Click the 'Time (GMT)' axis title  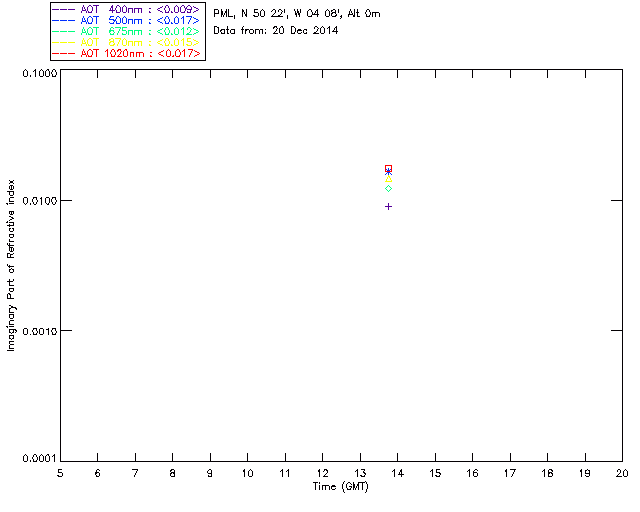click(x=340, y=487)
